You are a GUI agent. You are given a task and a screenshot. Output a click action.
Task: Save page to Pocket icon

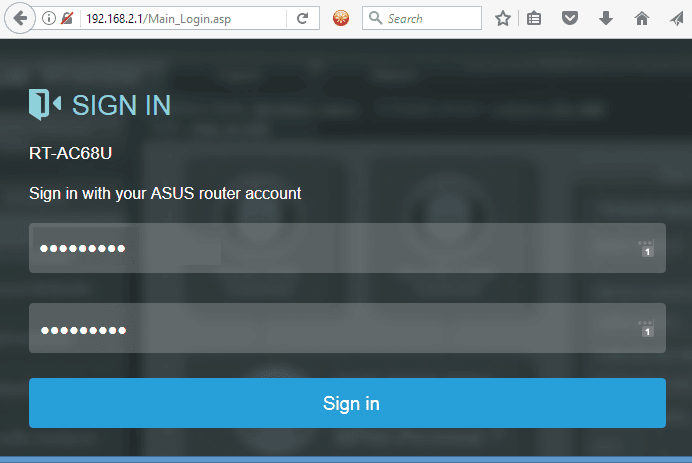(570, 19)
